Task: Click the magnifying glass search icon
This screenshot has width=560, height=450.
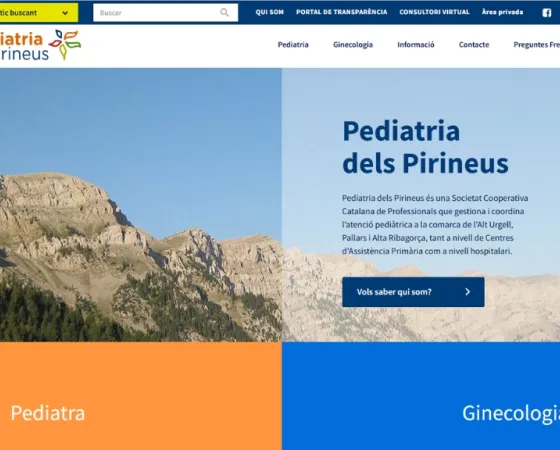Action: [x=224, y=13]
